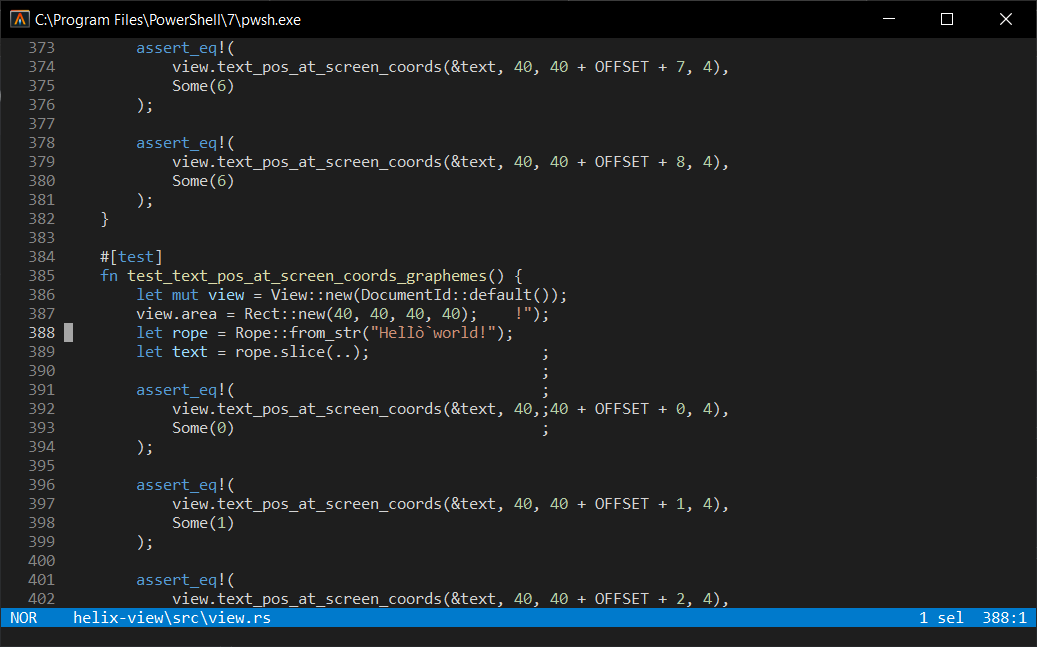Click 'OFFSET + 2' on line 402
Image resolution: width=1037 pixels, height=647 pixels.
pyautogui.click(x=642, y=599)
